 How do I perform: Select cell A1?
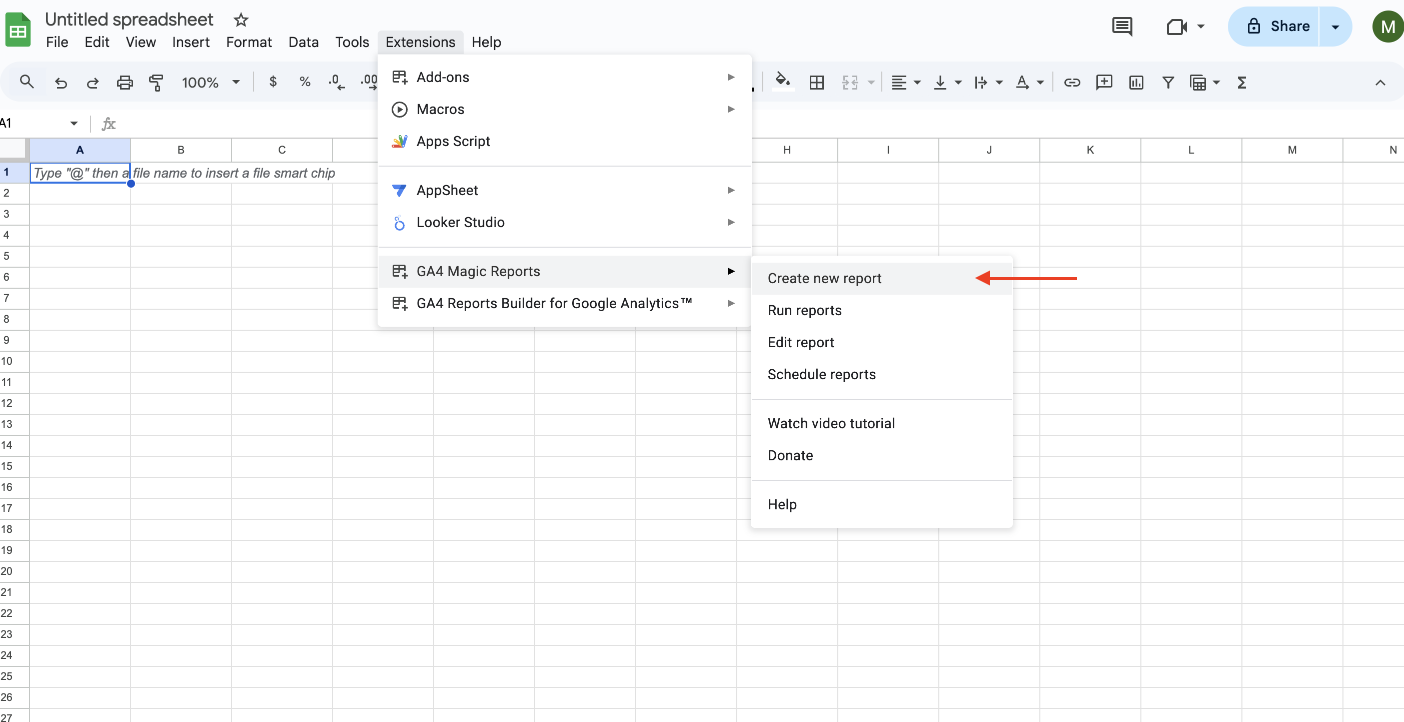pyautogui.click(x=80, y=173)
